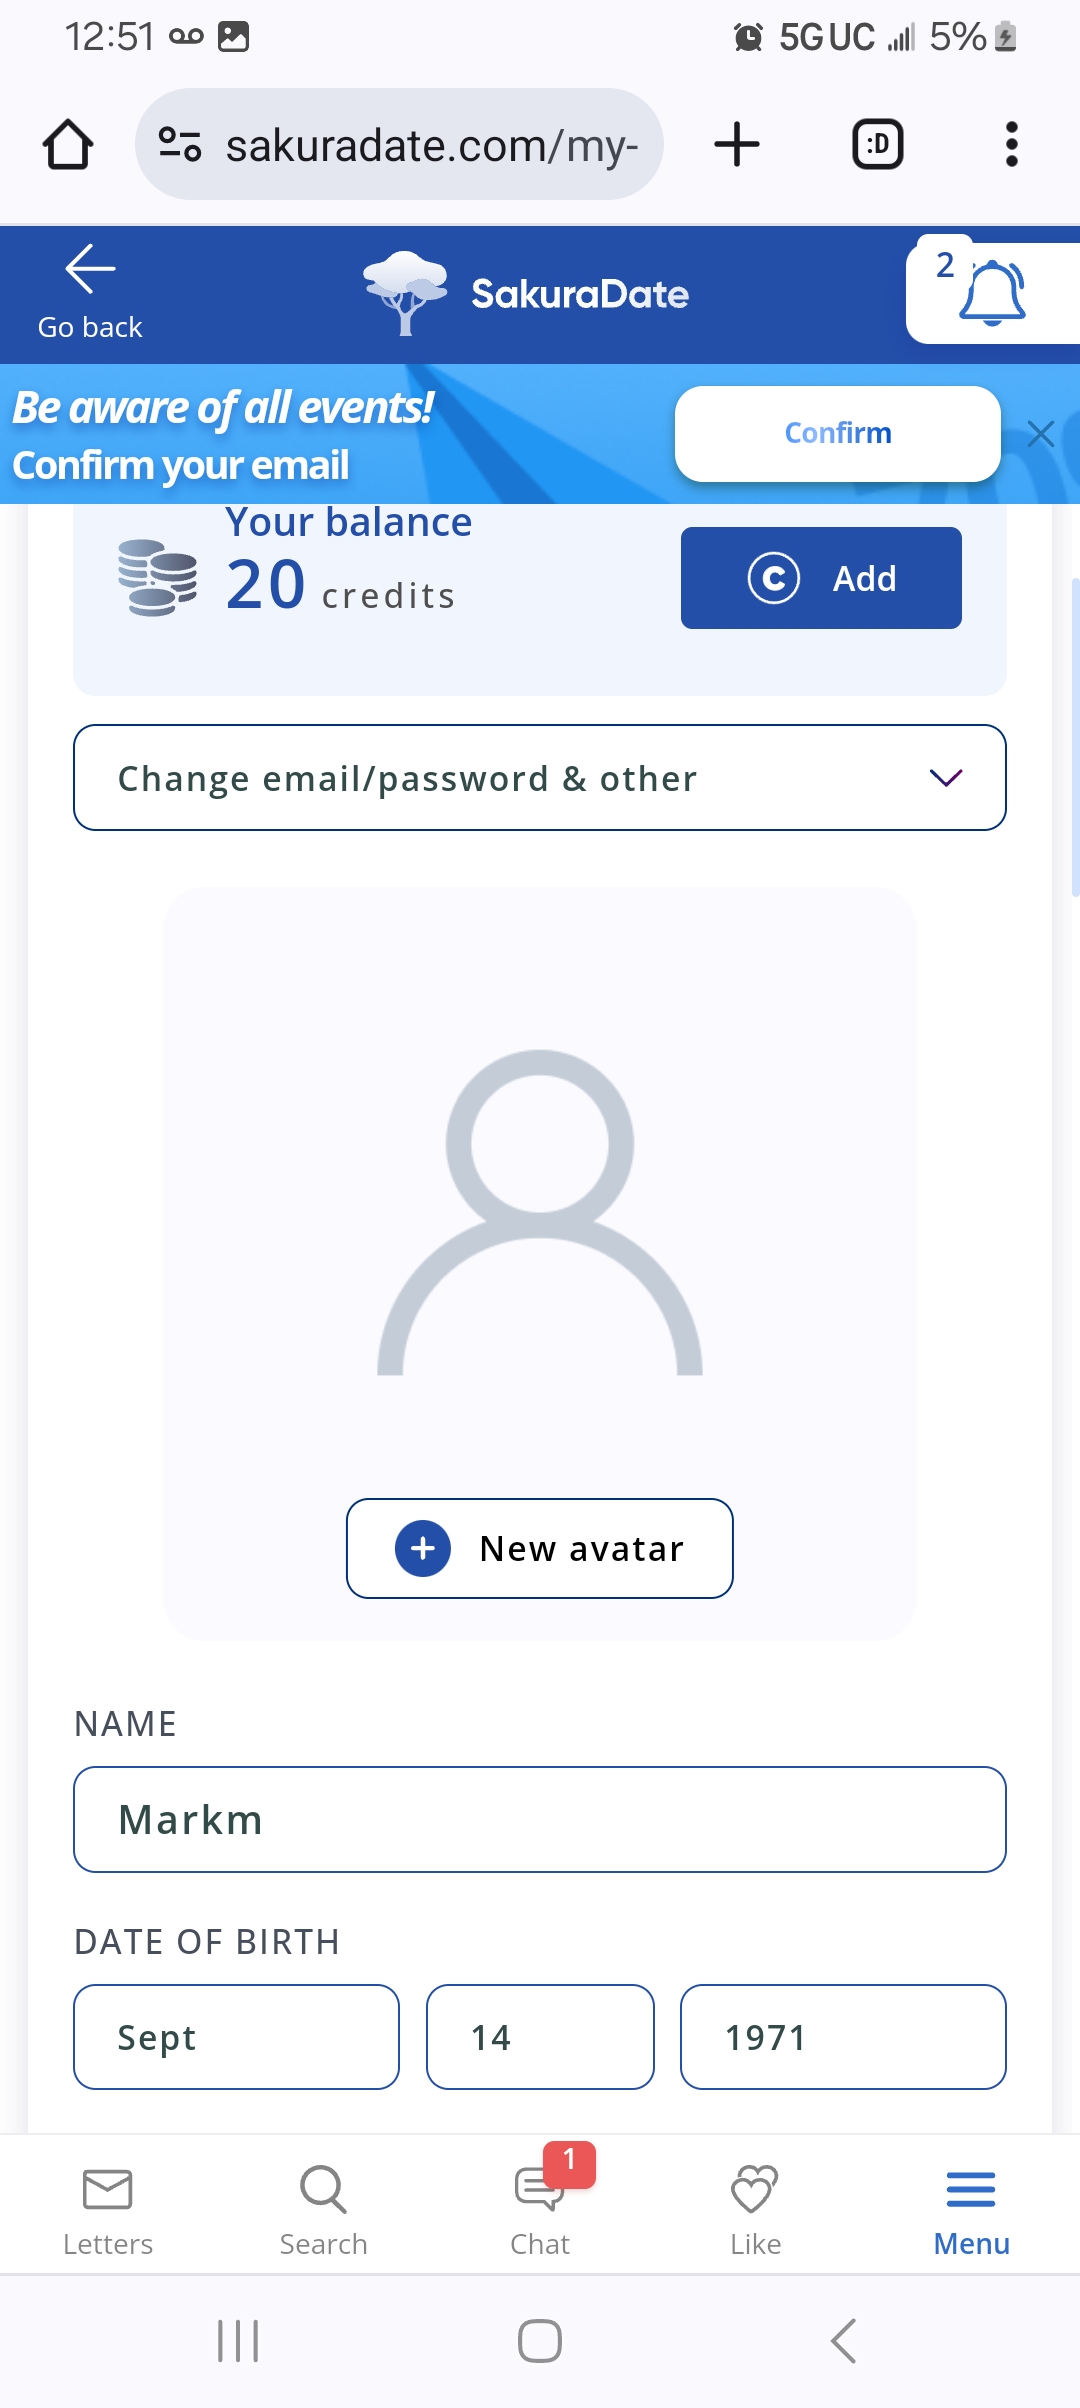Click Add credits button
1080x2408 pixels.
(x=821, y=578)
